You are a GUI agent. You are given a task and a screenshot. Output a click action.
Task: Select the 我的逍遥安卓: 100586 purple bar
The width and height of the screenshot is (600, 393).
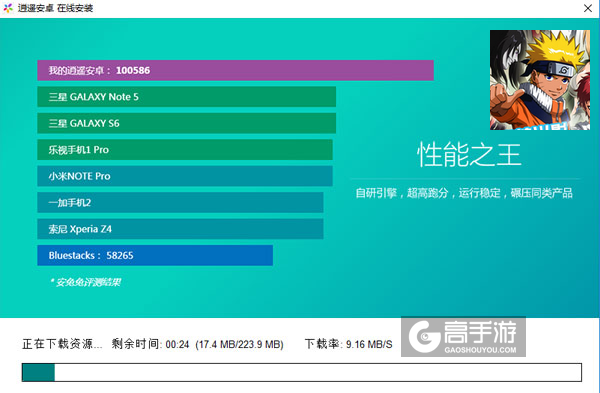[x=235, y=70]
